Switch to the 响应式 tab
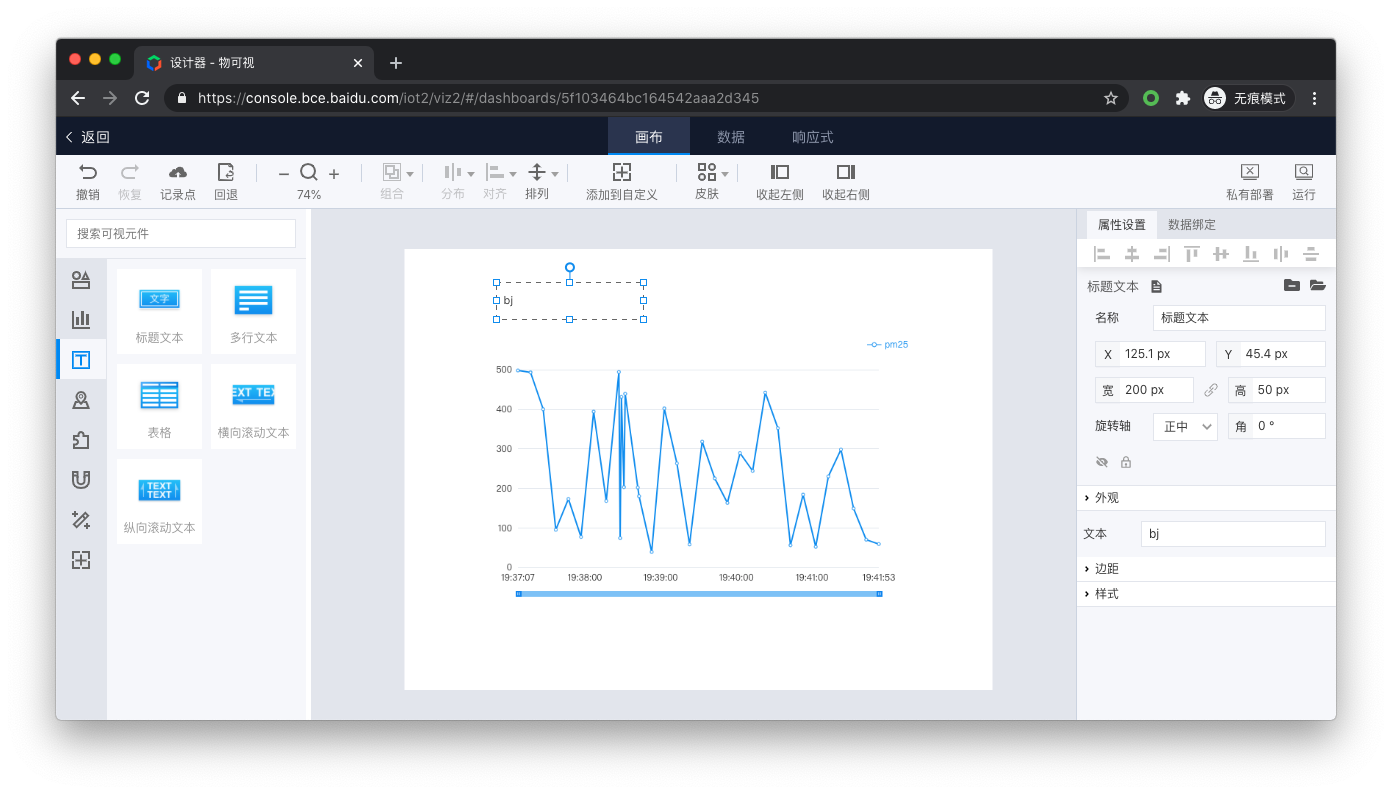 [813, 137]
